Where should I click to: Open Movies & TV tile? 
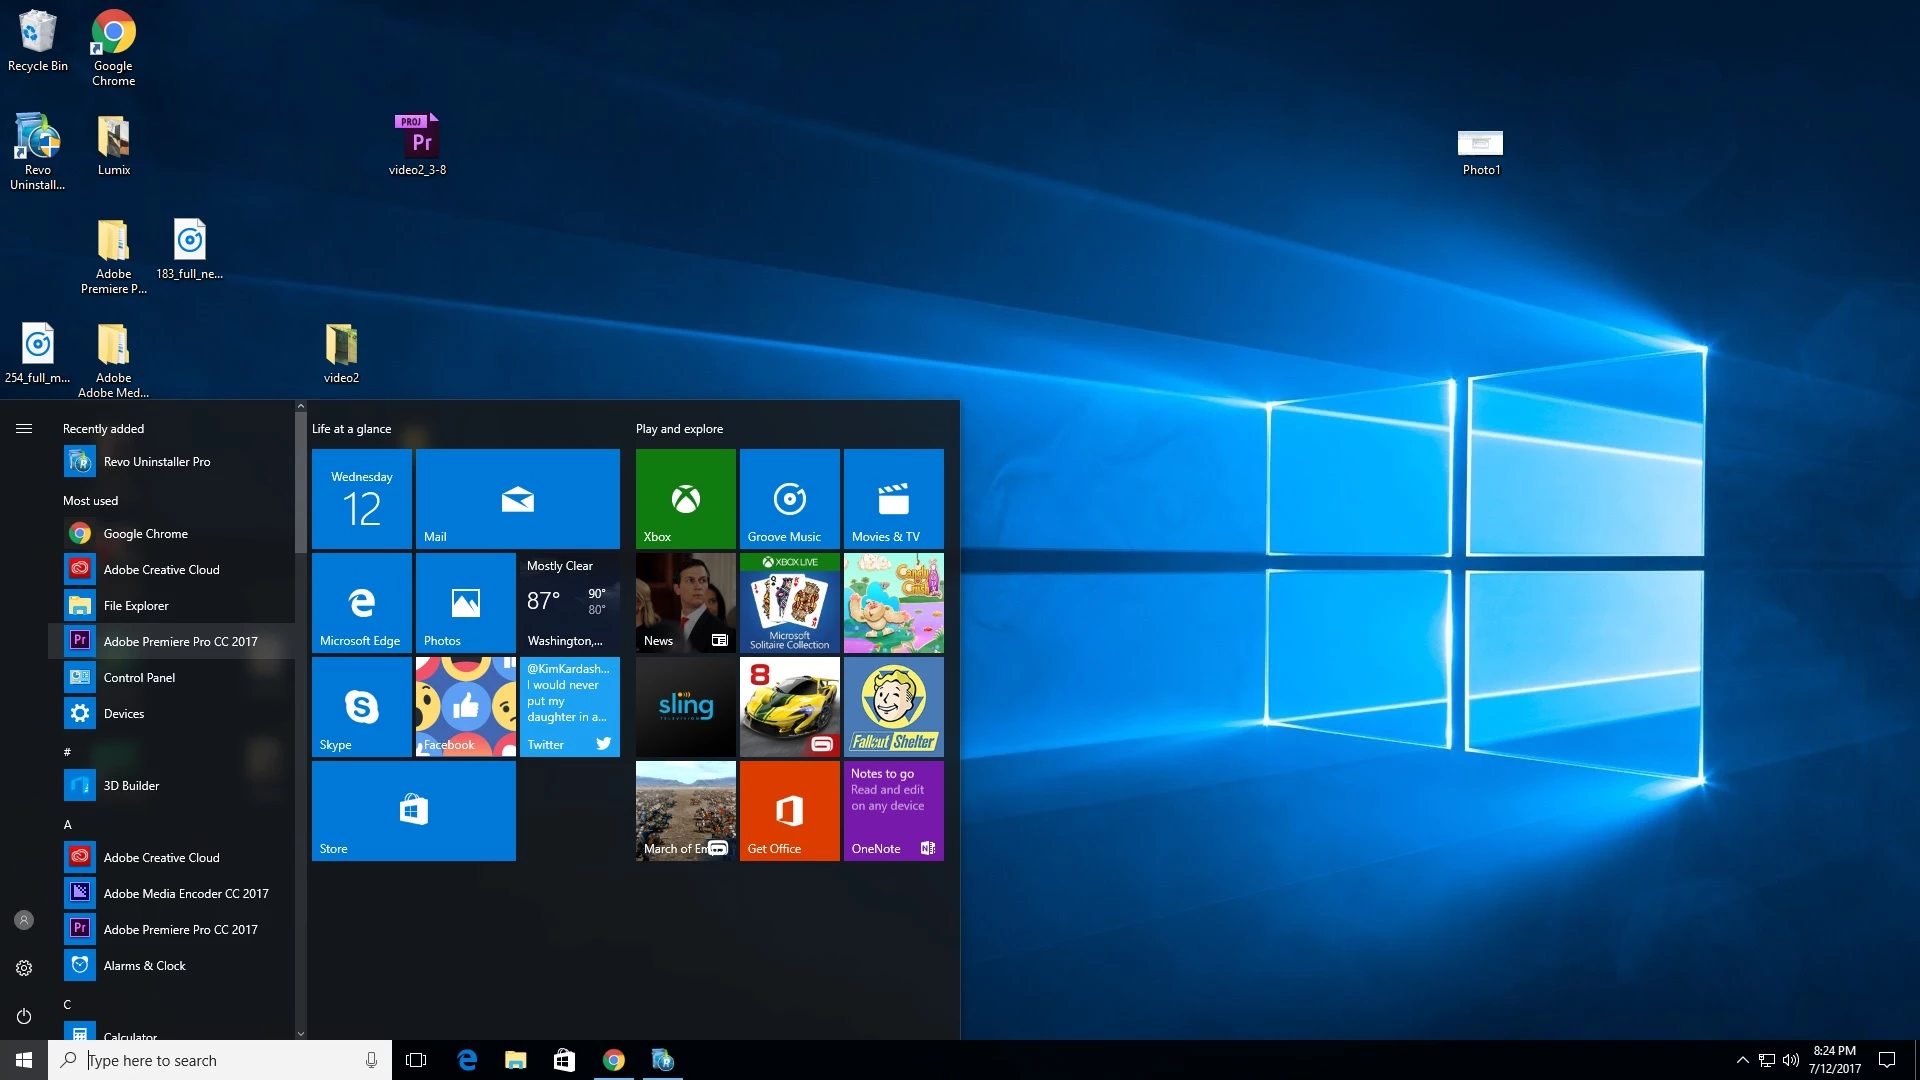[893, 498]
